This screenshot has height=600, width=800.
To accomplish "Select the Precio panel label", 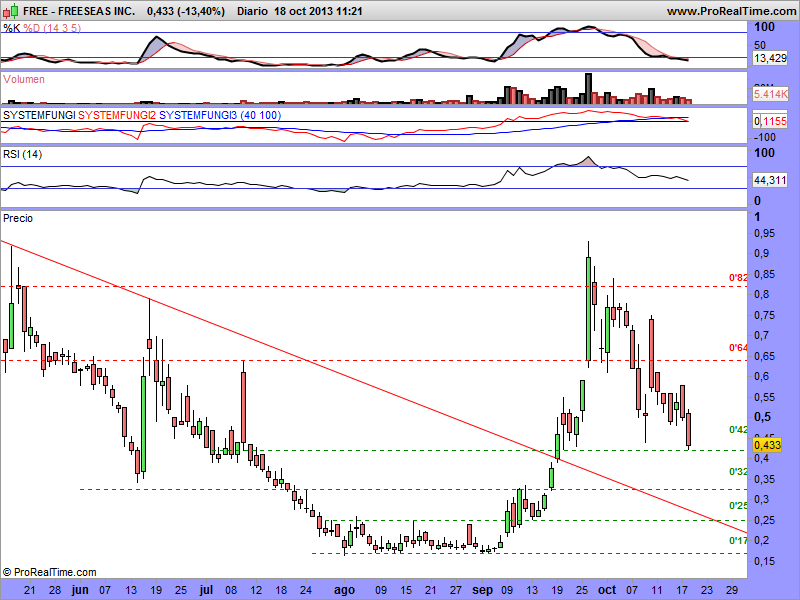I will pyautogui.click(x=18, y=218).
